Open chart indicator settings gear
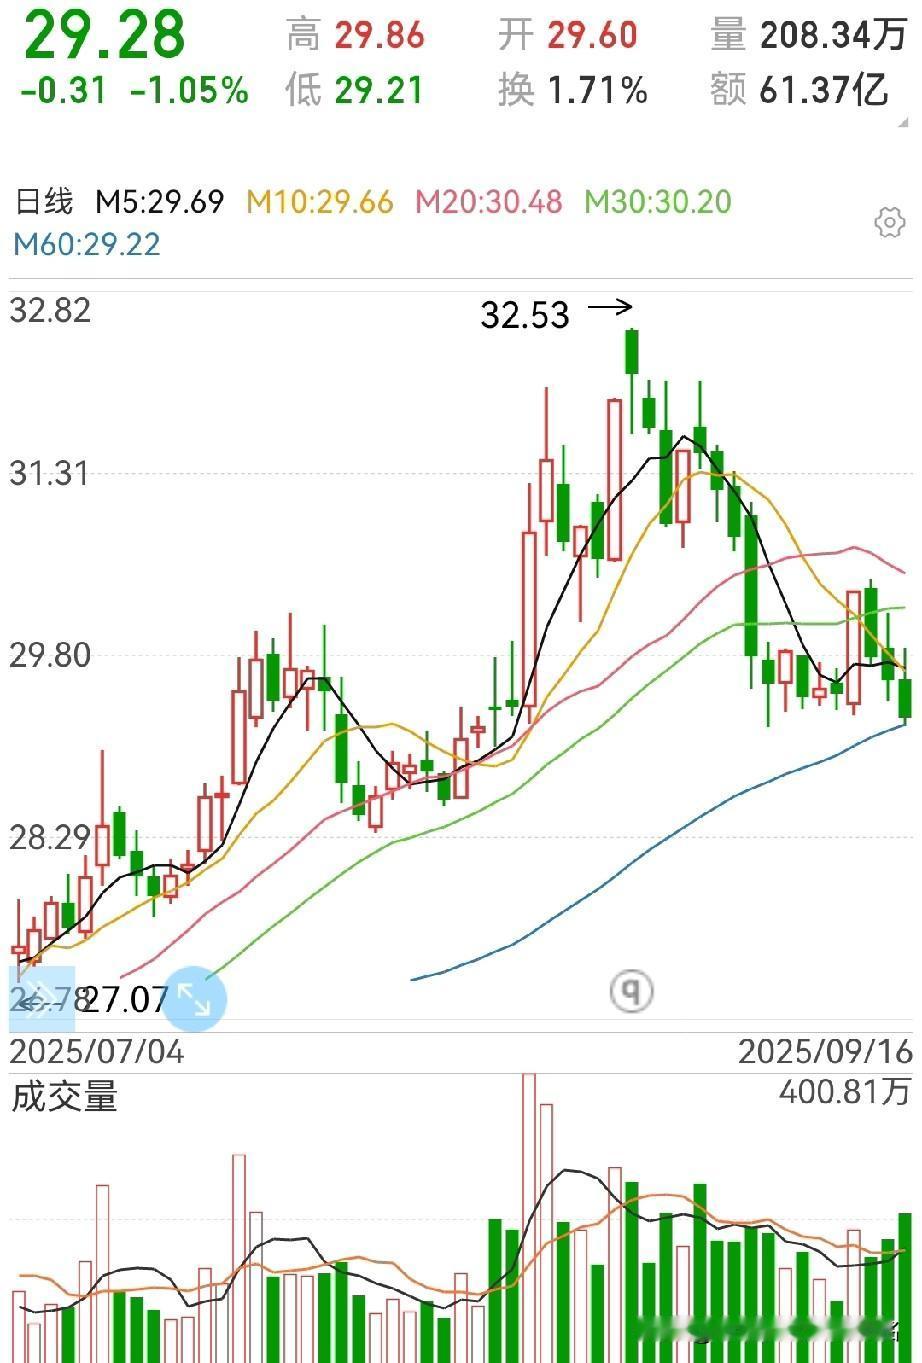Image resolution: width=922 pixels, height=1363 pixels. click(x=889, y=222)
